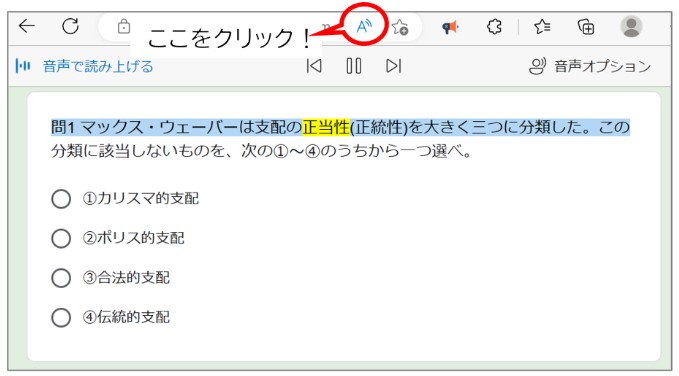Viewport: 679px width, 376px height.
Task: Pause the read-aloud playback
Action: coord(354,66)
